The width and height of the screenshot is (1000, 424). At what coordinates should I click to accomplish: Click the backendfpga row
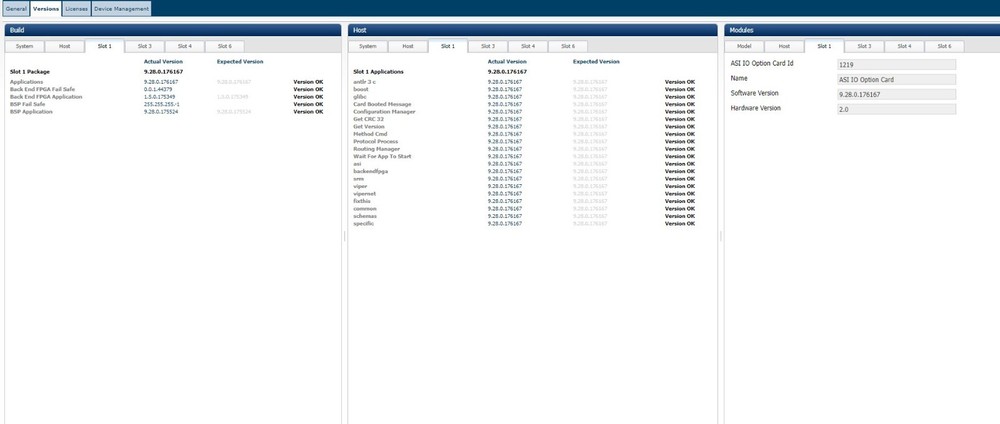click(524, 172)
